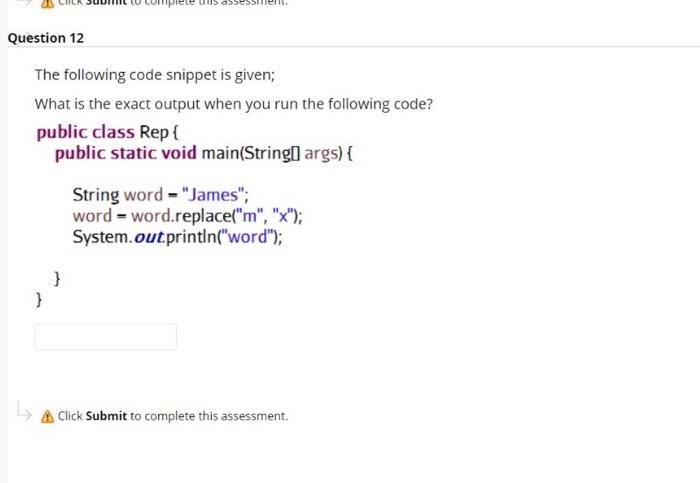700x483 pixels.
Task: Click the closing brace of main method
Action: [57, 278]
